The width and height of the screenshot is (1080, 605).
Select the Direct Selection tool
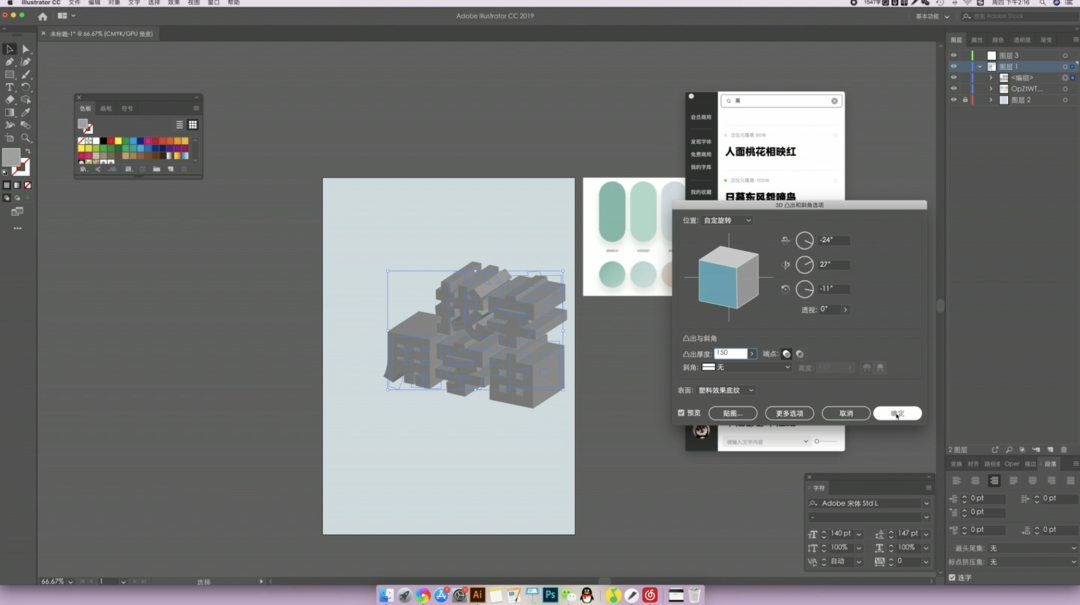point(26,49)
